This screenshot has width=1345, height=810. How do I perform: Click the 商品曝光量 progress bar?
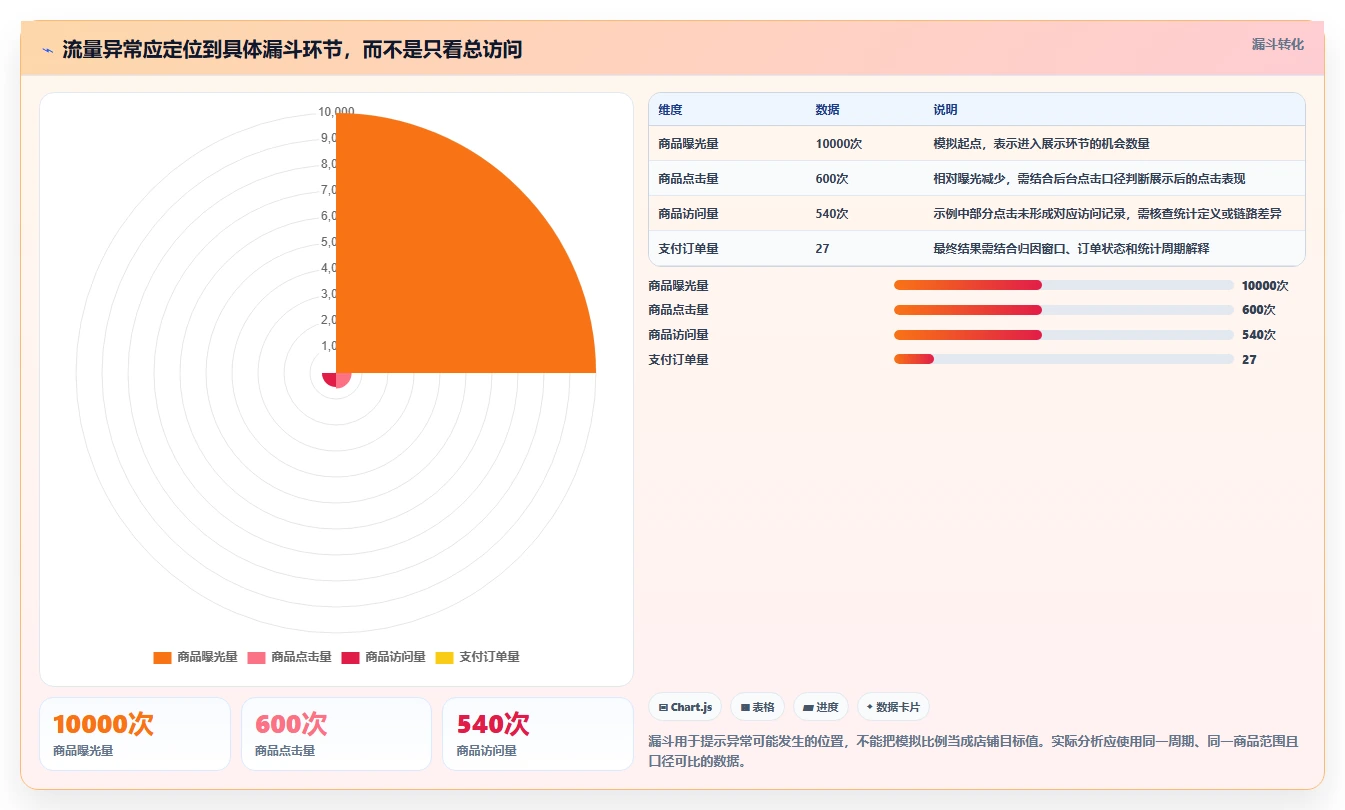point(1064,285)
